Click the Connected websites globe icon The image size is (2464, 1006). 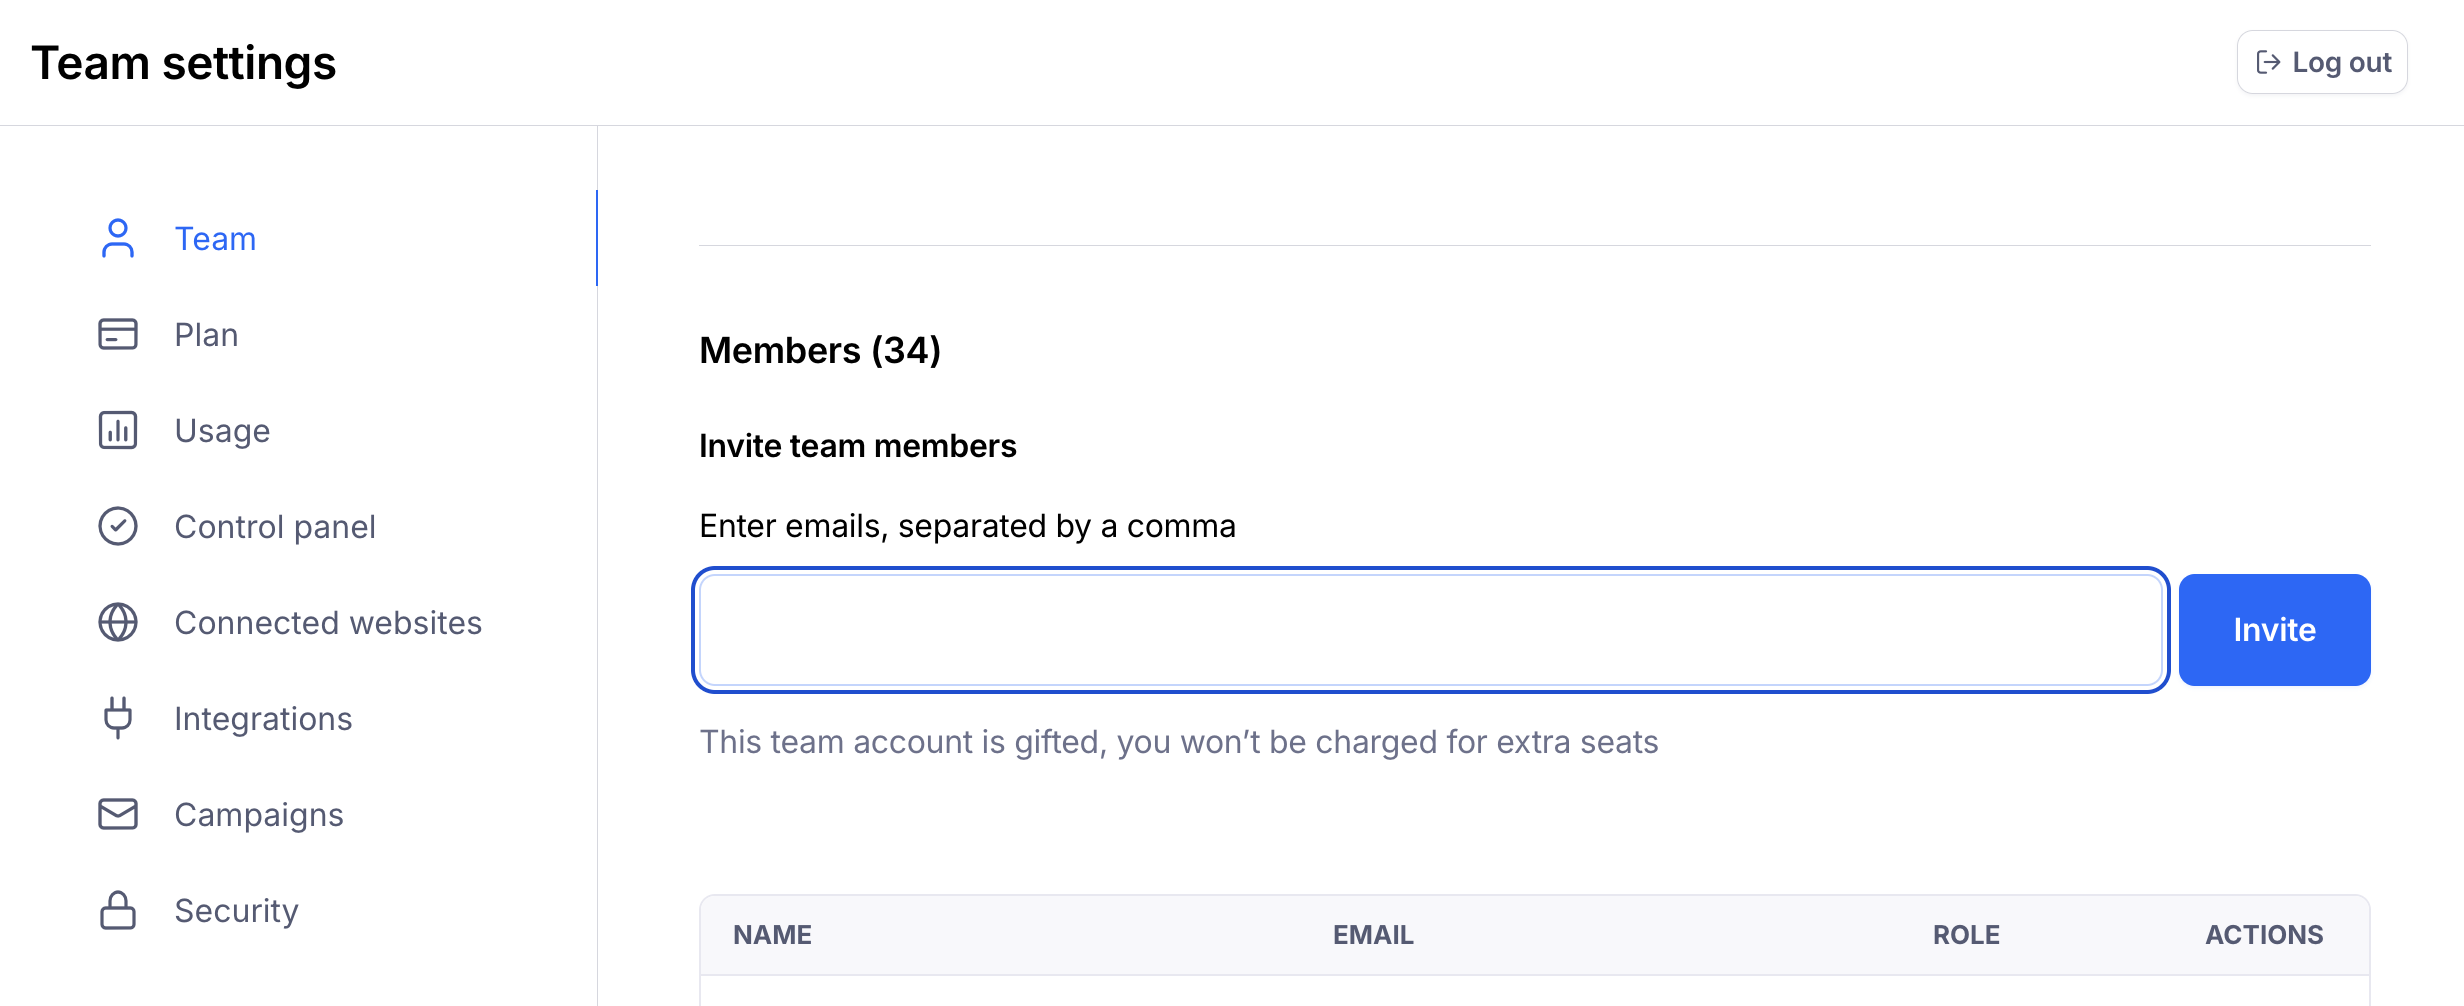point(118,623)
